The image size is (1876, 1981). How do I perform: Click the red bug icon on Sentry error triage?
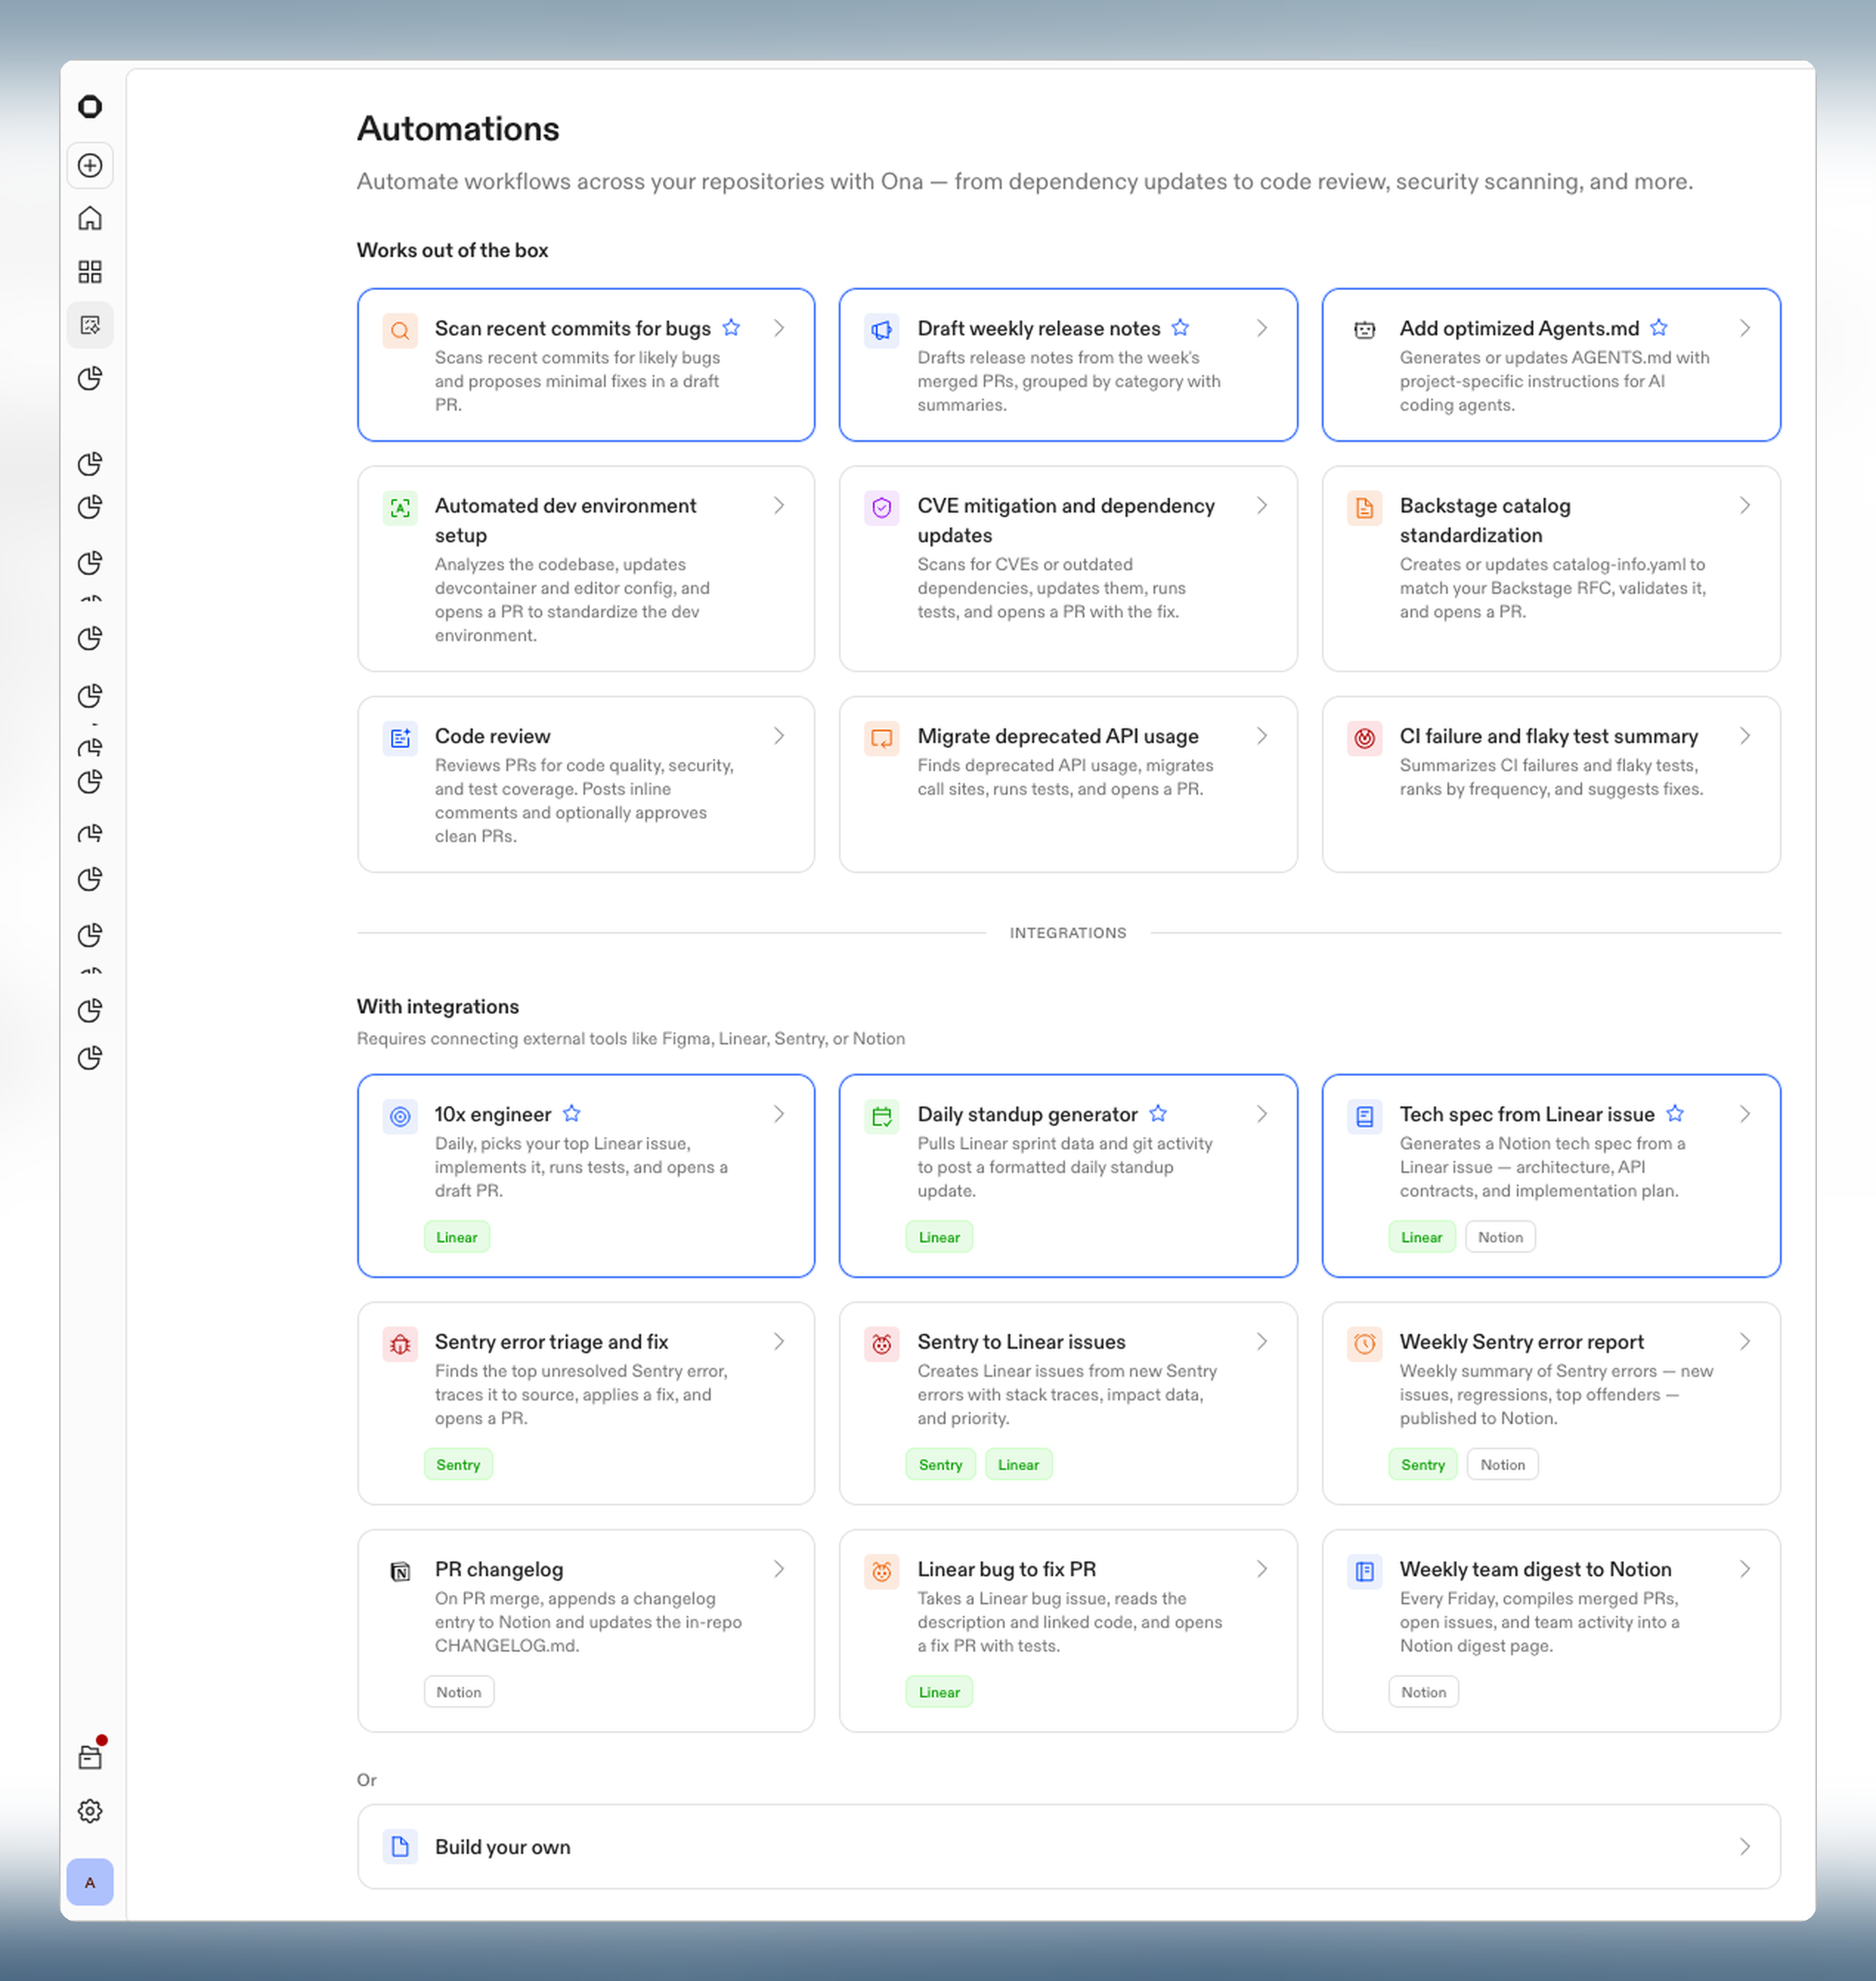[399, 1344]
